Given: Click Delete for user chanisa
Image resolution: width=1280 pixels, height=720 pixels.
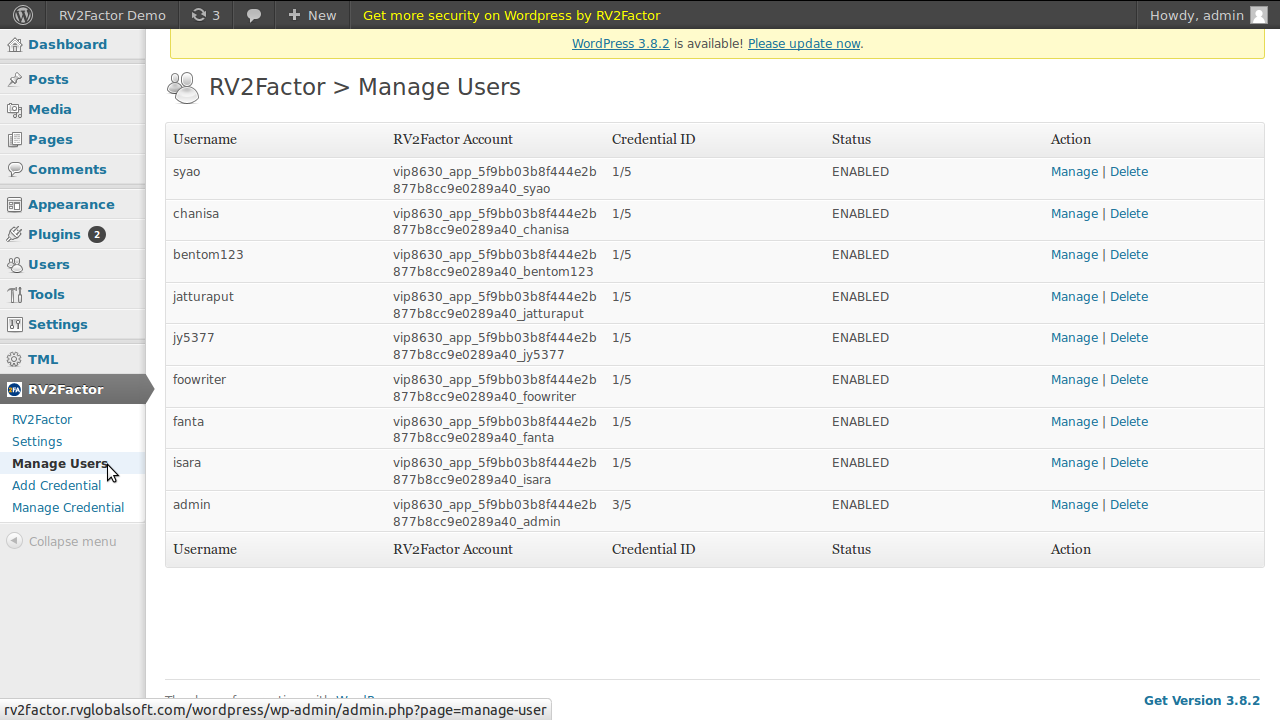Looking at the screenshot, I should tap(1129, 214).
